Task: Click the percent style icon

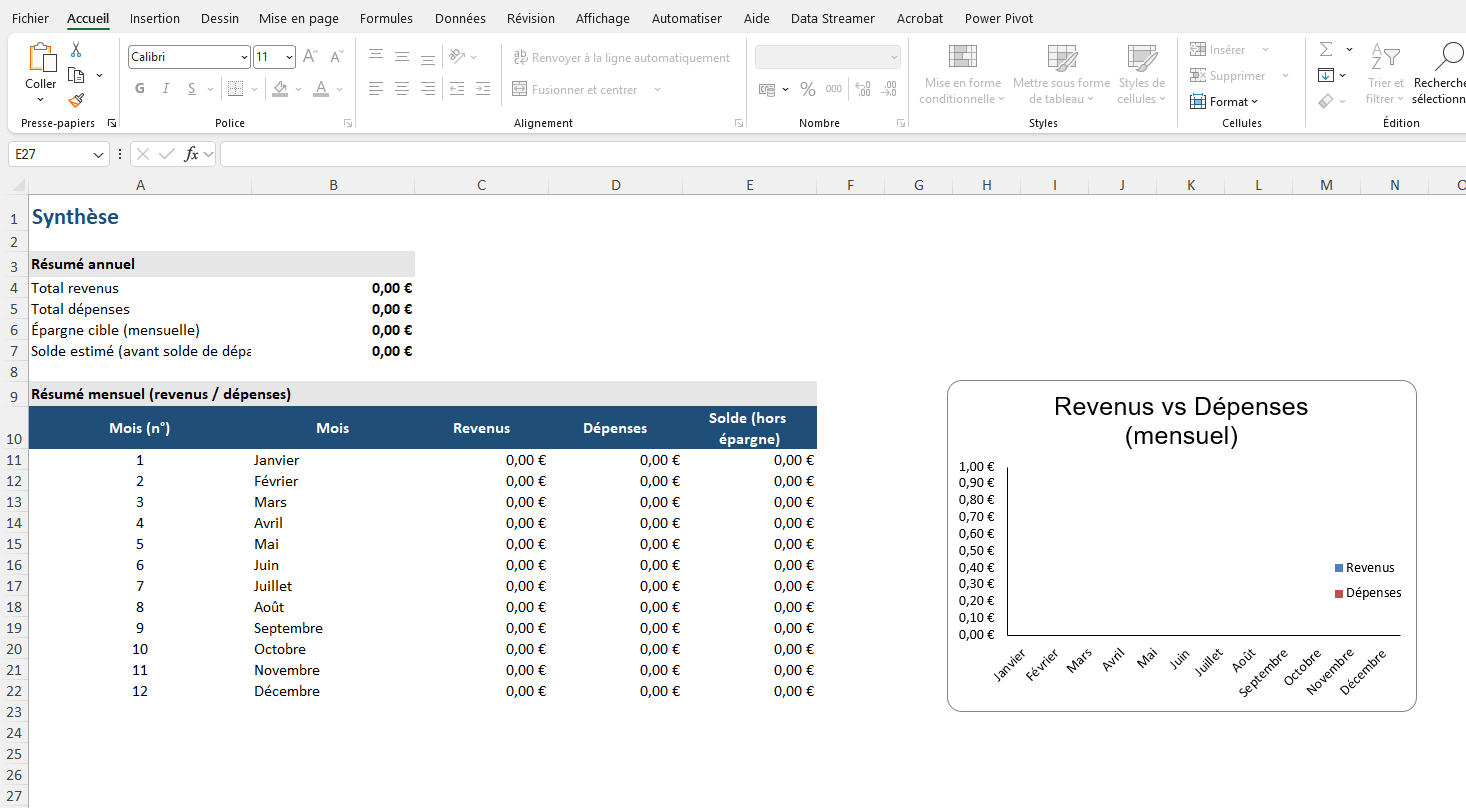Action: click(x=807, y=89)
